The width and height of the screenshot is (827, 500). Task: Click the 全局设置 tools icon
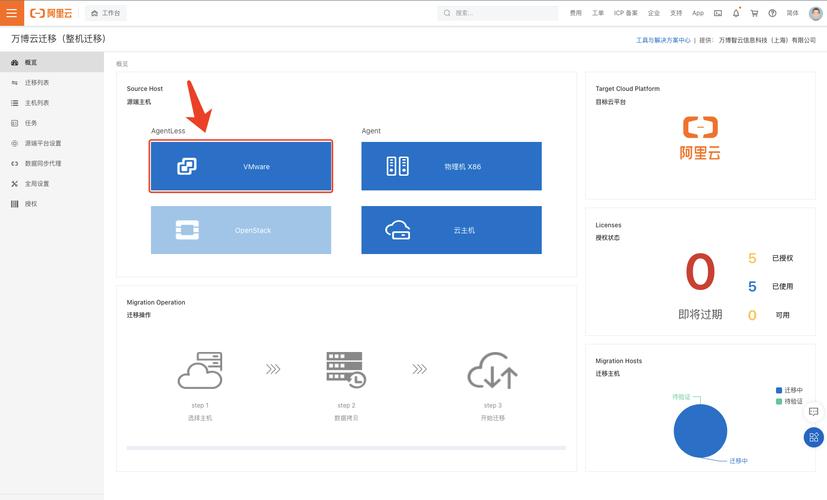pyautogui.click(x=15, y=184)
